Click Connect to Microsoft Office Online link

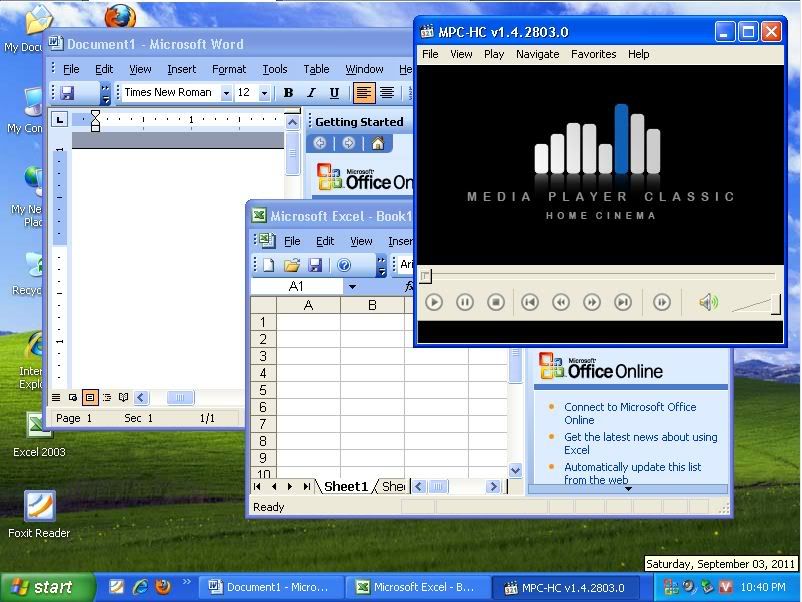click(x=630, y=413)
